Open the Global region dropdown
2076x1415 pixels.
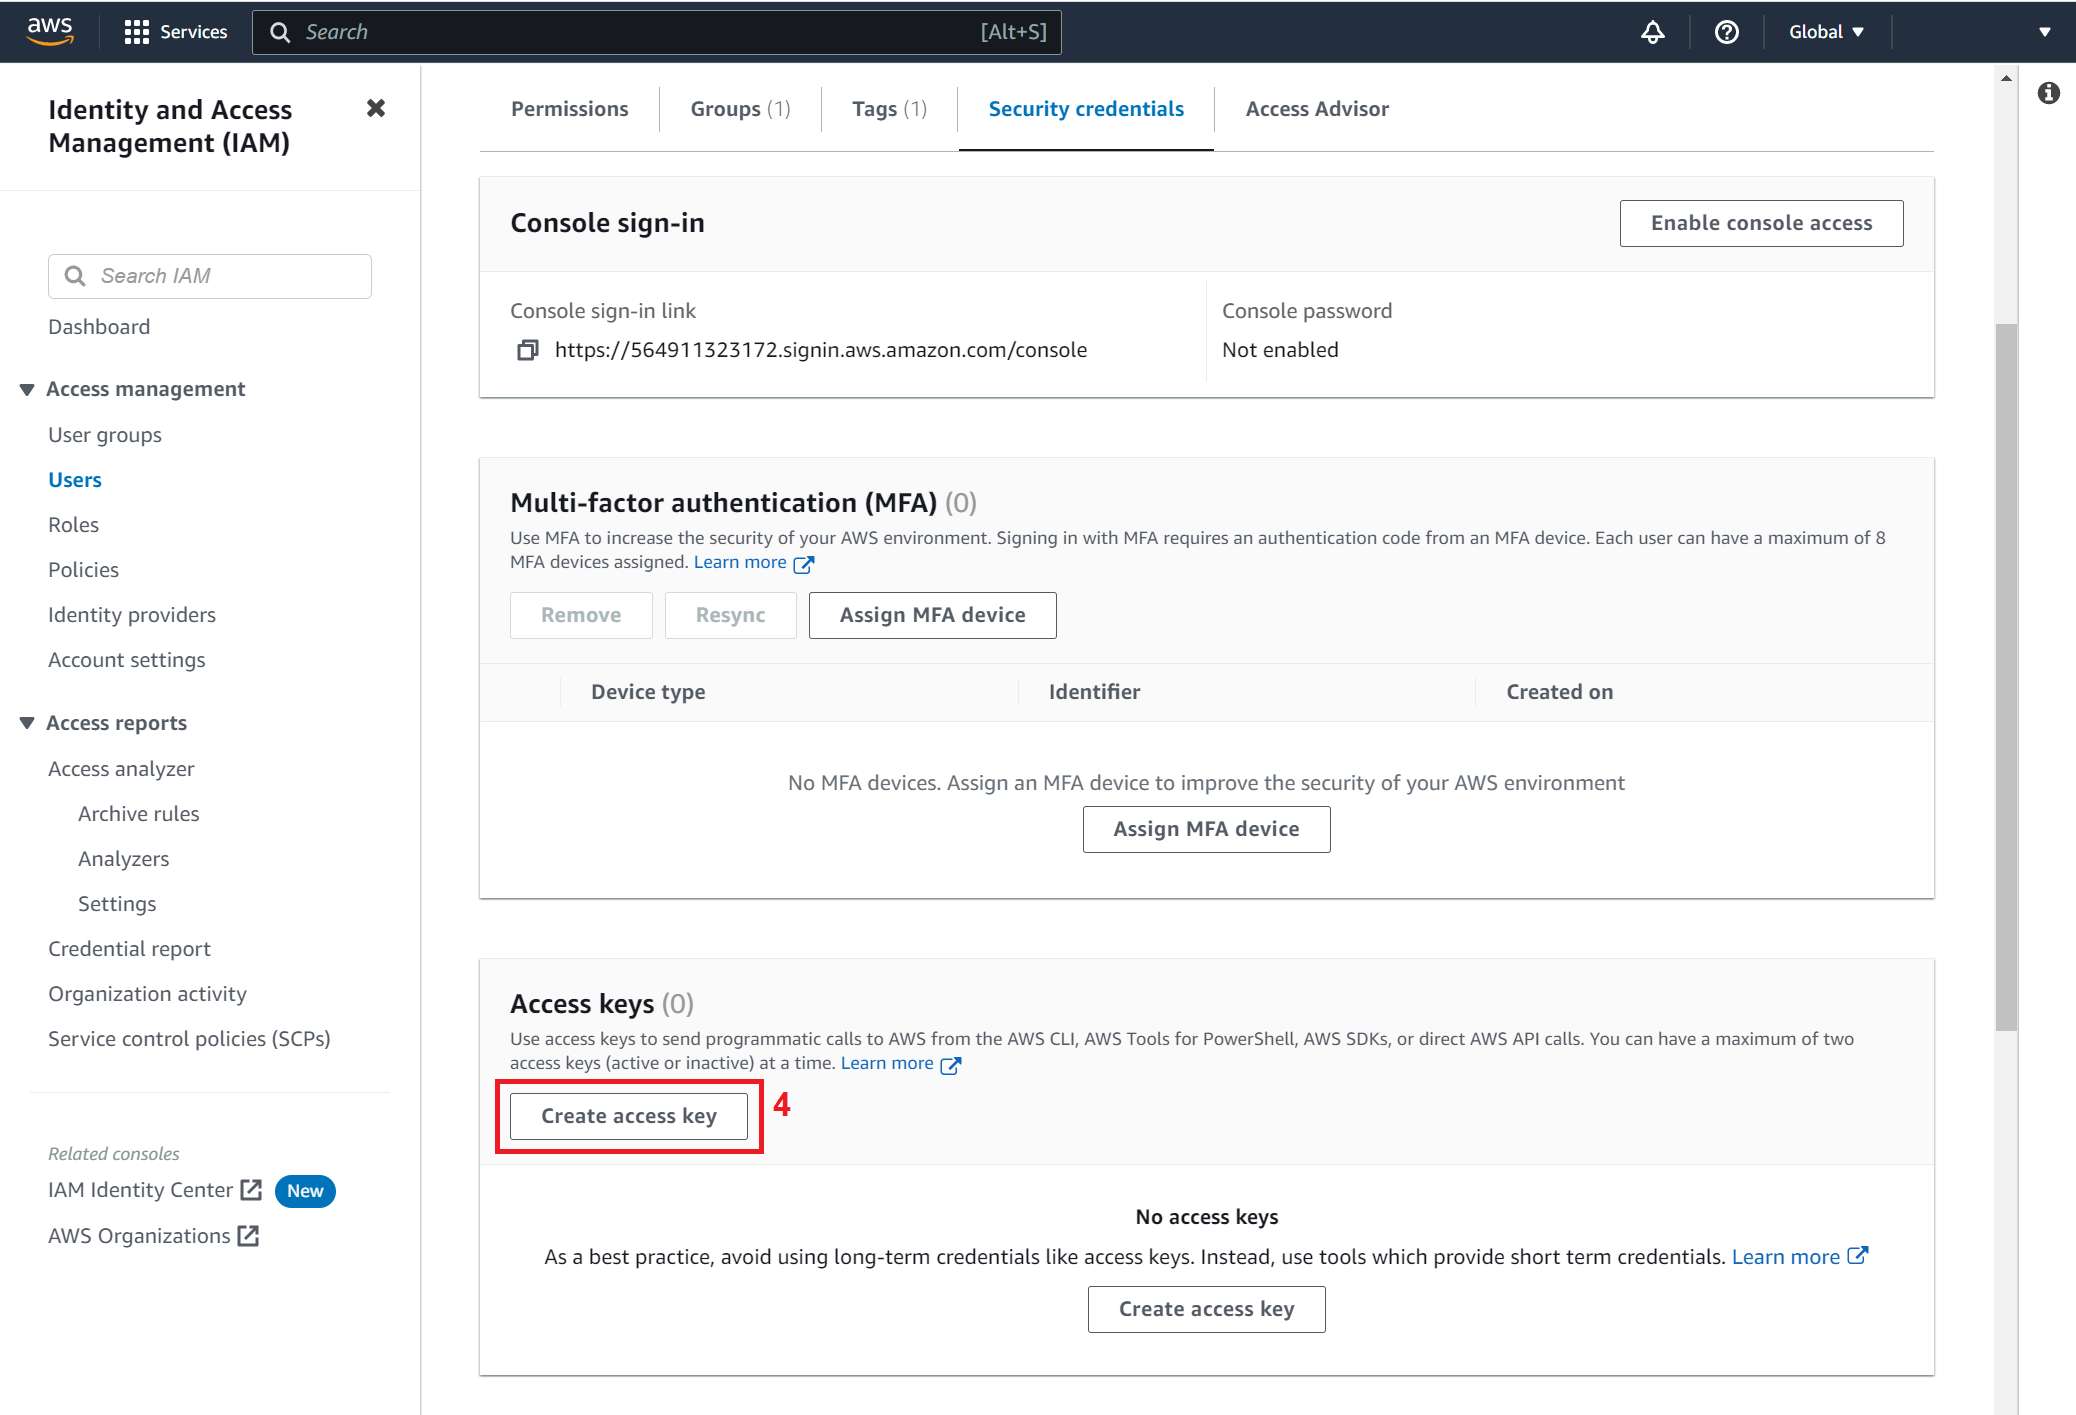tap(1826, 32)
